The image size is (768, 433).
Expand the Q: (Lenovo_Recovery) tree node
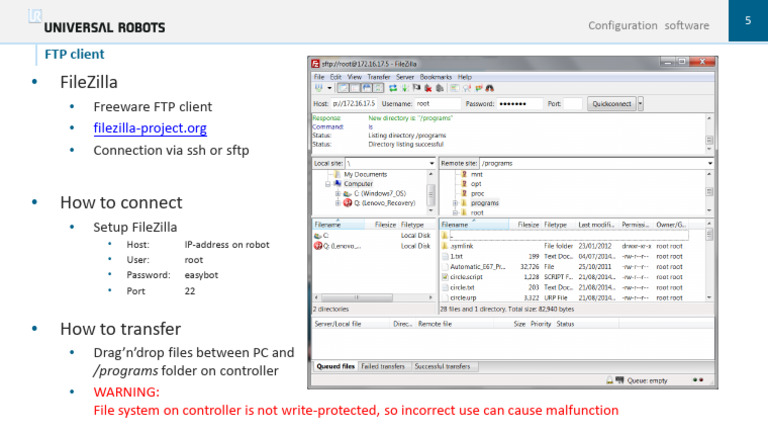(x=337, y=203)
